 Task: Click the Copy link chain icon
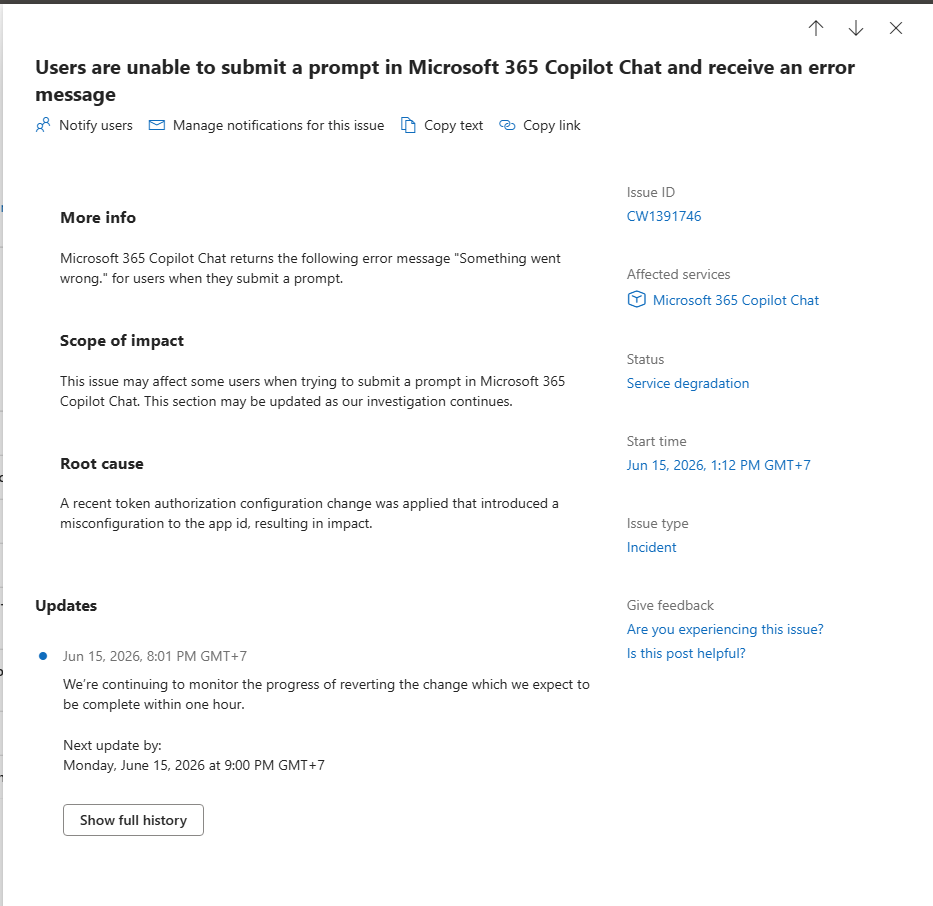507,126
